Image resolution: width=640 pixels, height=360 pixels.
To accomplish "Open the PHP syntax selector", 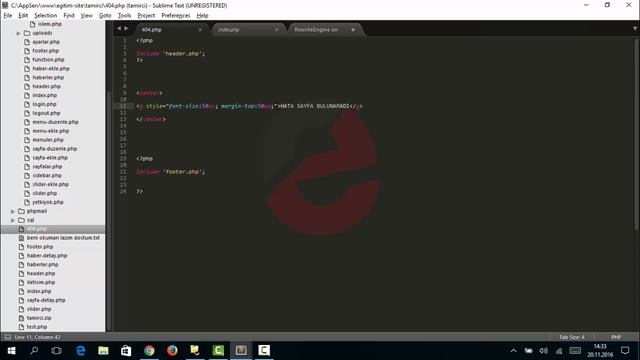I will point(616,337).
